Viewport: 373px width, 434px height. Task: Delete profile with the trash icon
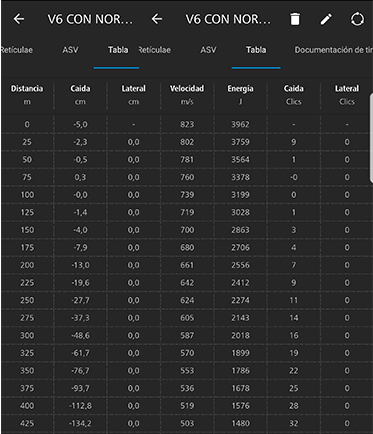[295, 19]
